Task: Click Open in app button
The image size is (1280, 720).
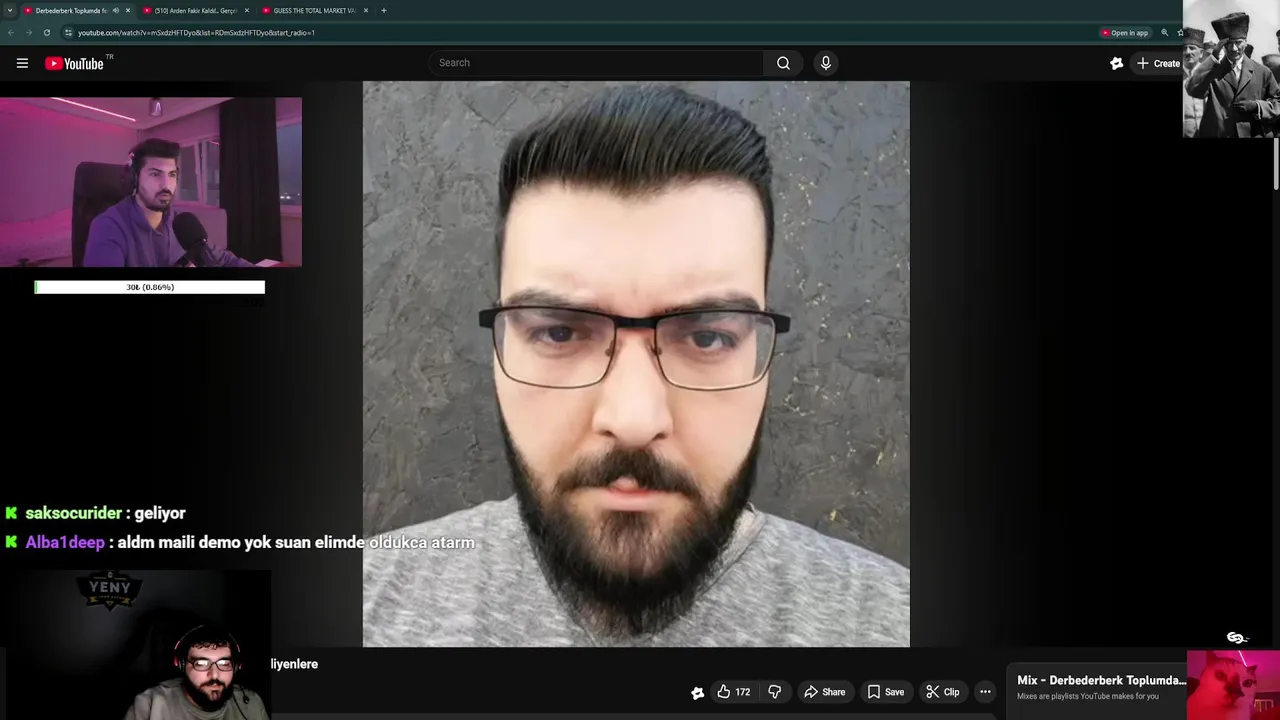Action: coord(1125,33)
